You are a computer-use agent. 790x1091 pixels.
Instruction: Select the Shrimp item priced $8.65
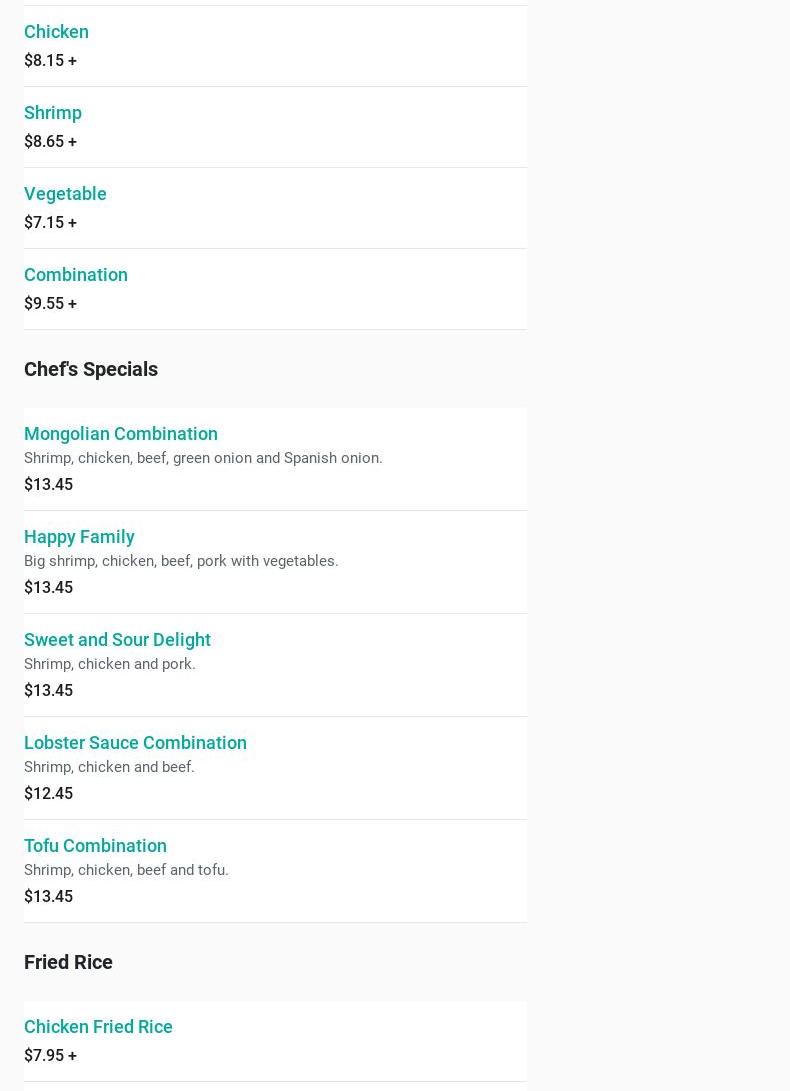[x=53, y=113]
